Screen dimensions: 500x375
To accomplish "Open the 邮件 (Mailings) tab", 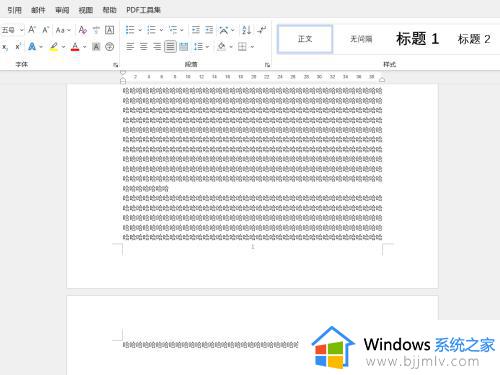I will [x=38, y=10].
